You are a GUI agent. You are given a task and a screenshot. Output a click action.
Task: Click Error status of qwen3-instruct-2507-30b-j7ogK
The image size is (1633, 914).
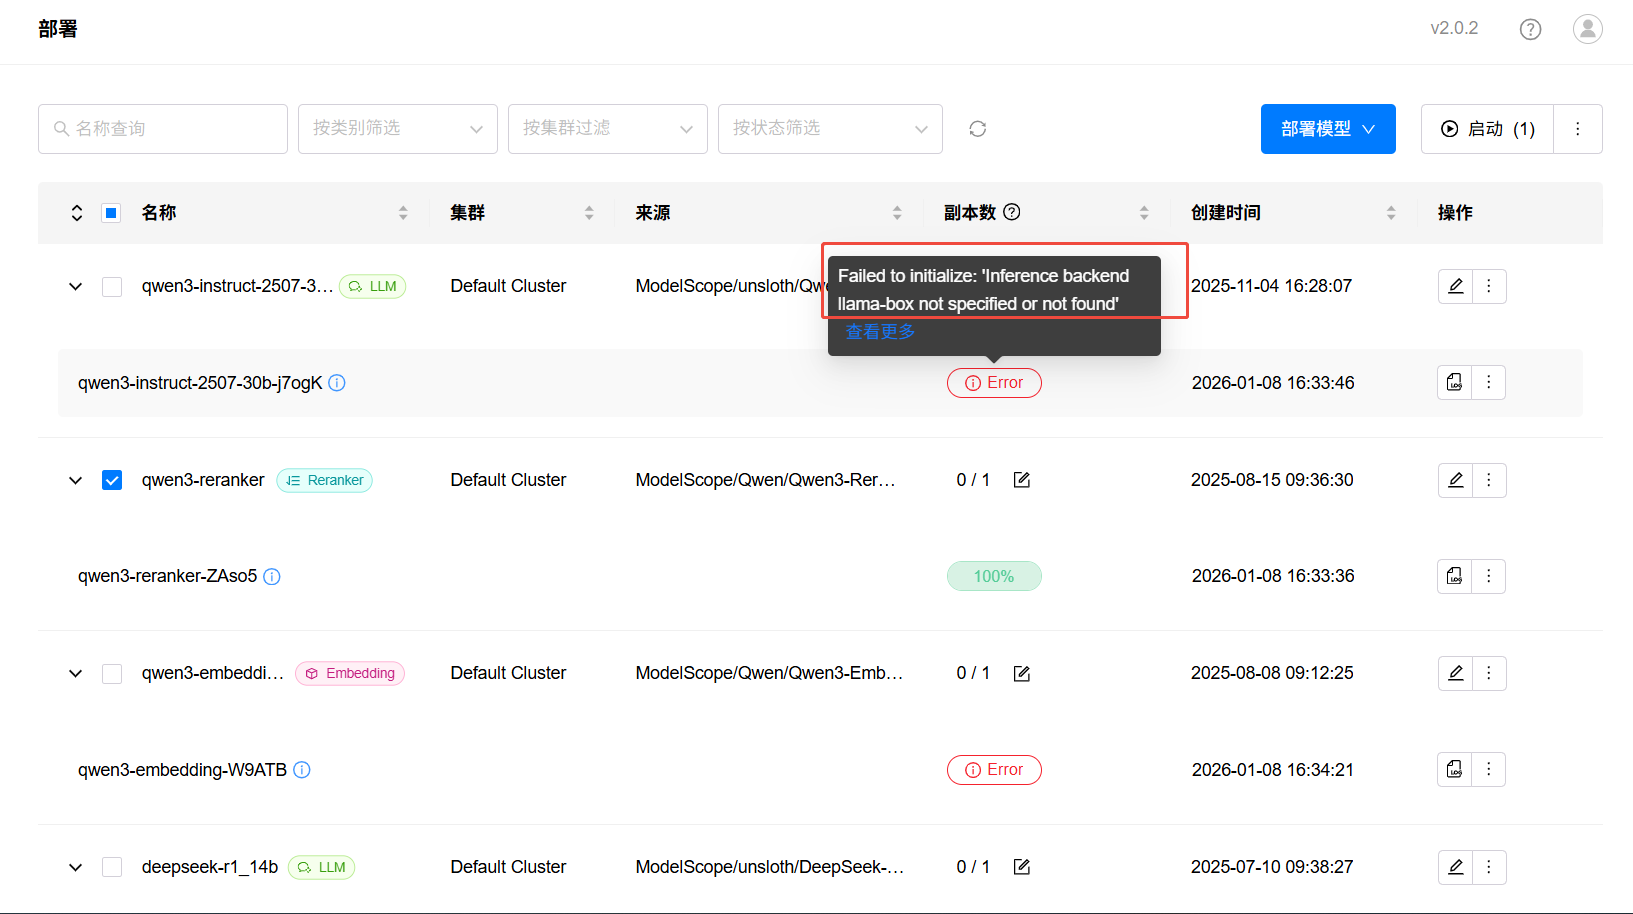click(994, 383)
